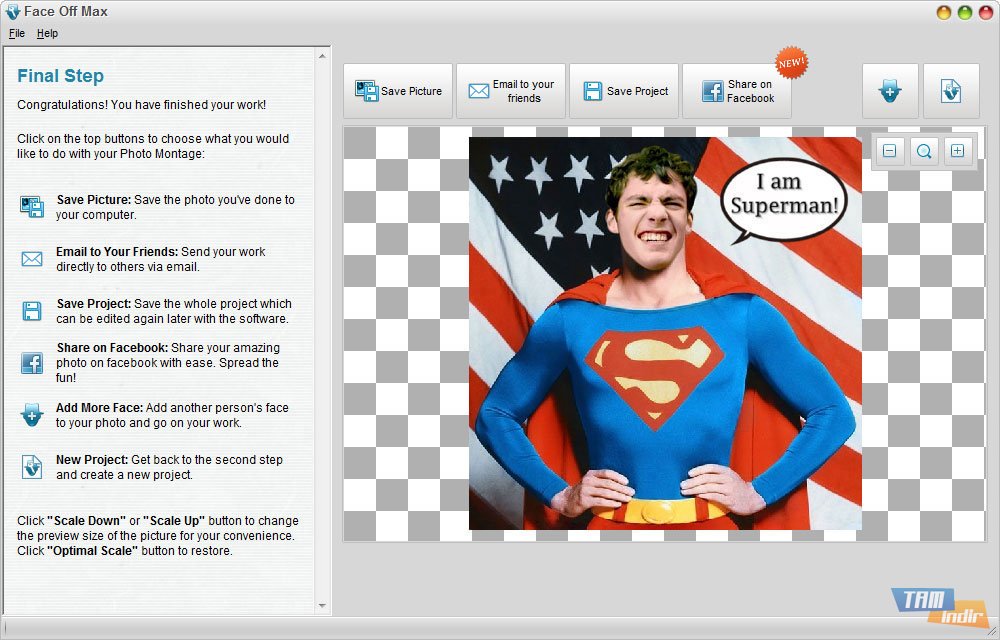
Task: Click the floppy disk icon beside Save Project
Action: click(32, 311)
